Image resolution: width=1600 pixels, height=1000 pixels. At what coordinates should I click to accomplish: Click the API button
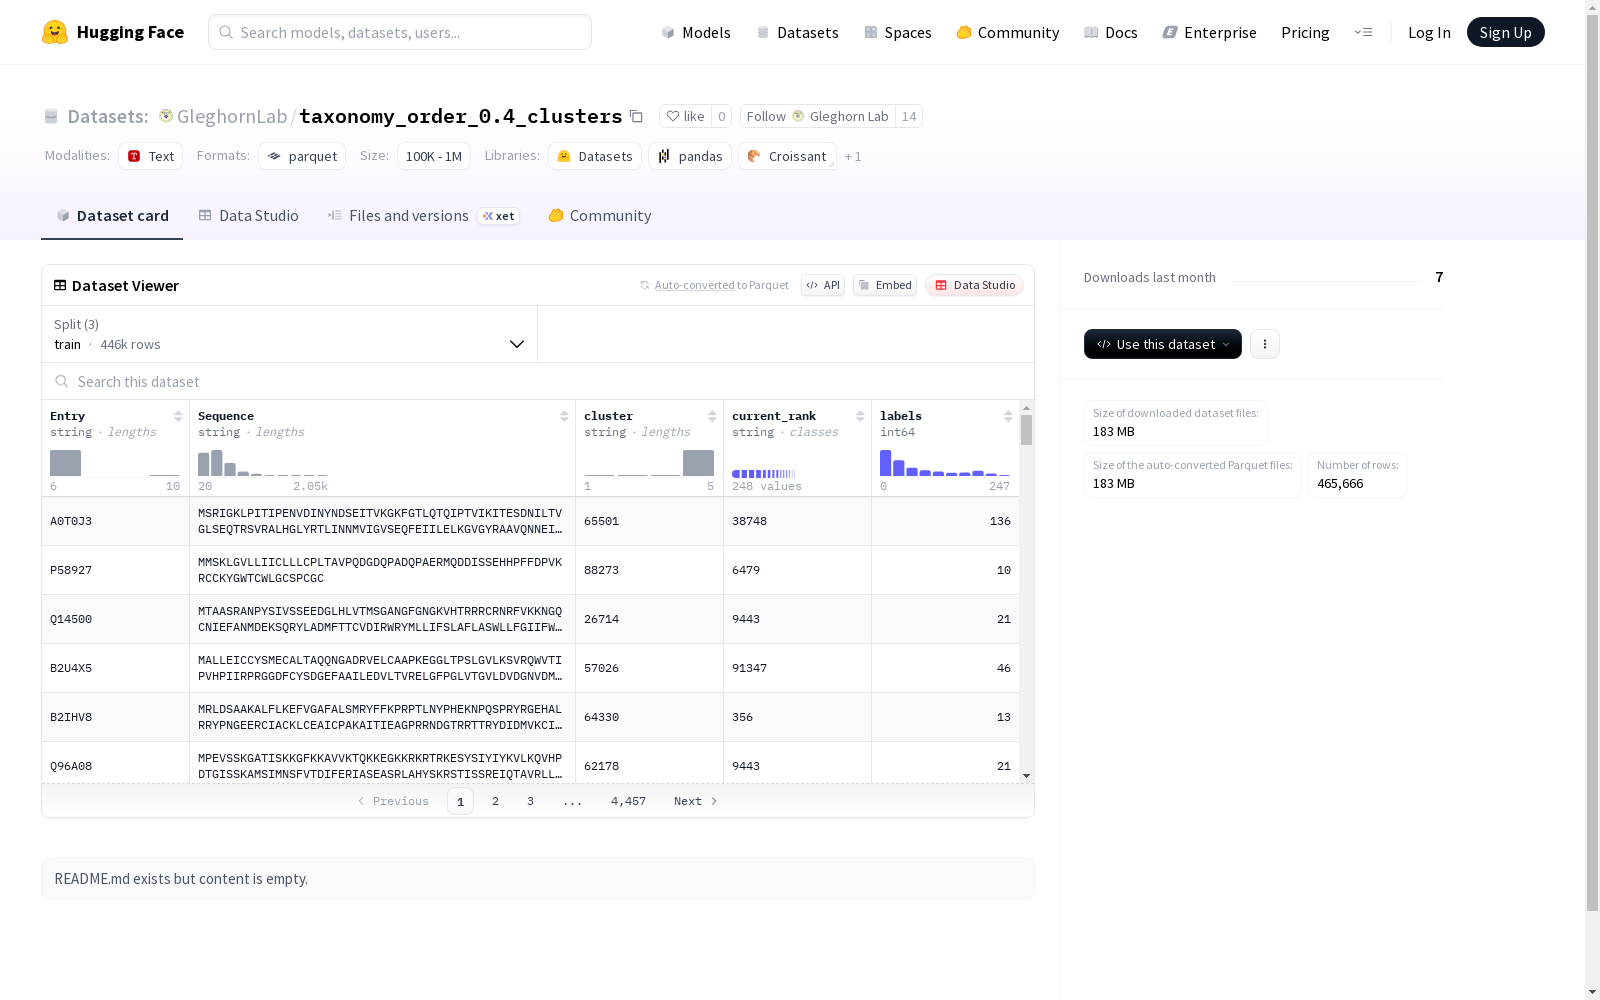point(823,285)
